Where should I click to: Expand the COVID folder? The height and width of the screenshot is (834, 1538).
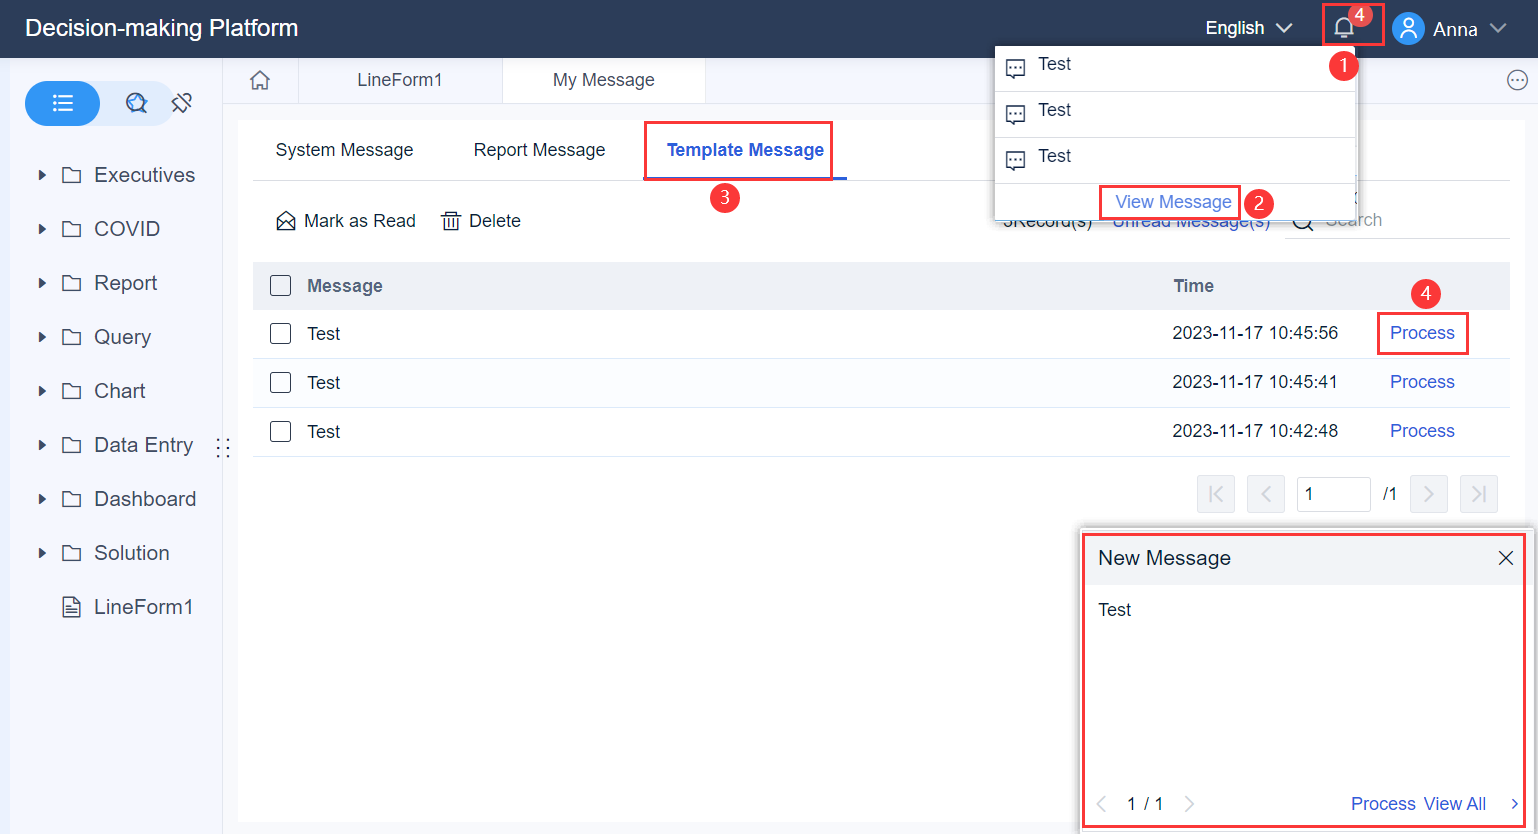point(42,229)
